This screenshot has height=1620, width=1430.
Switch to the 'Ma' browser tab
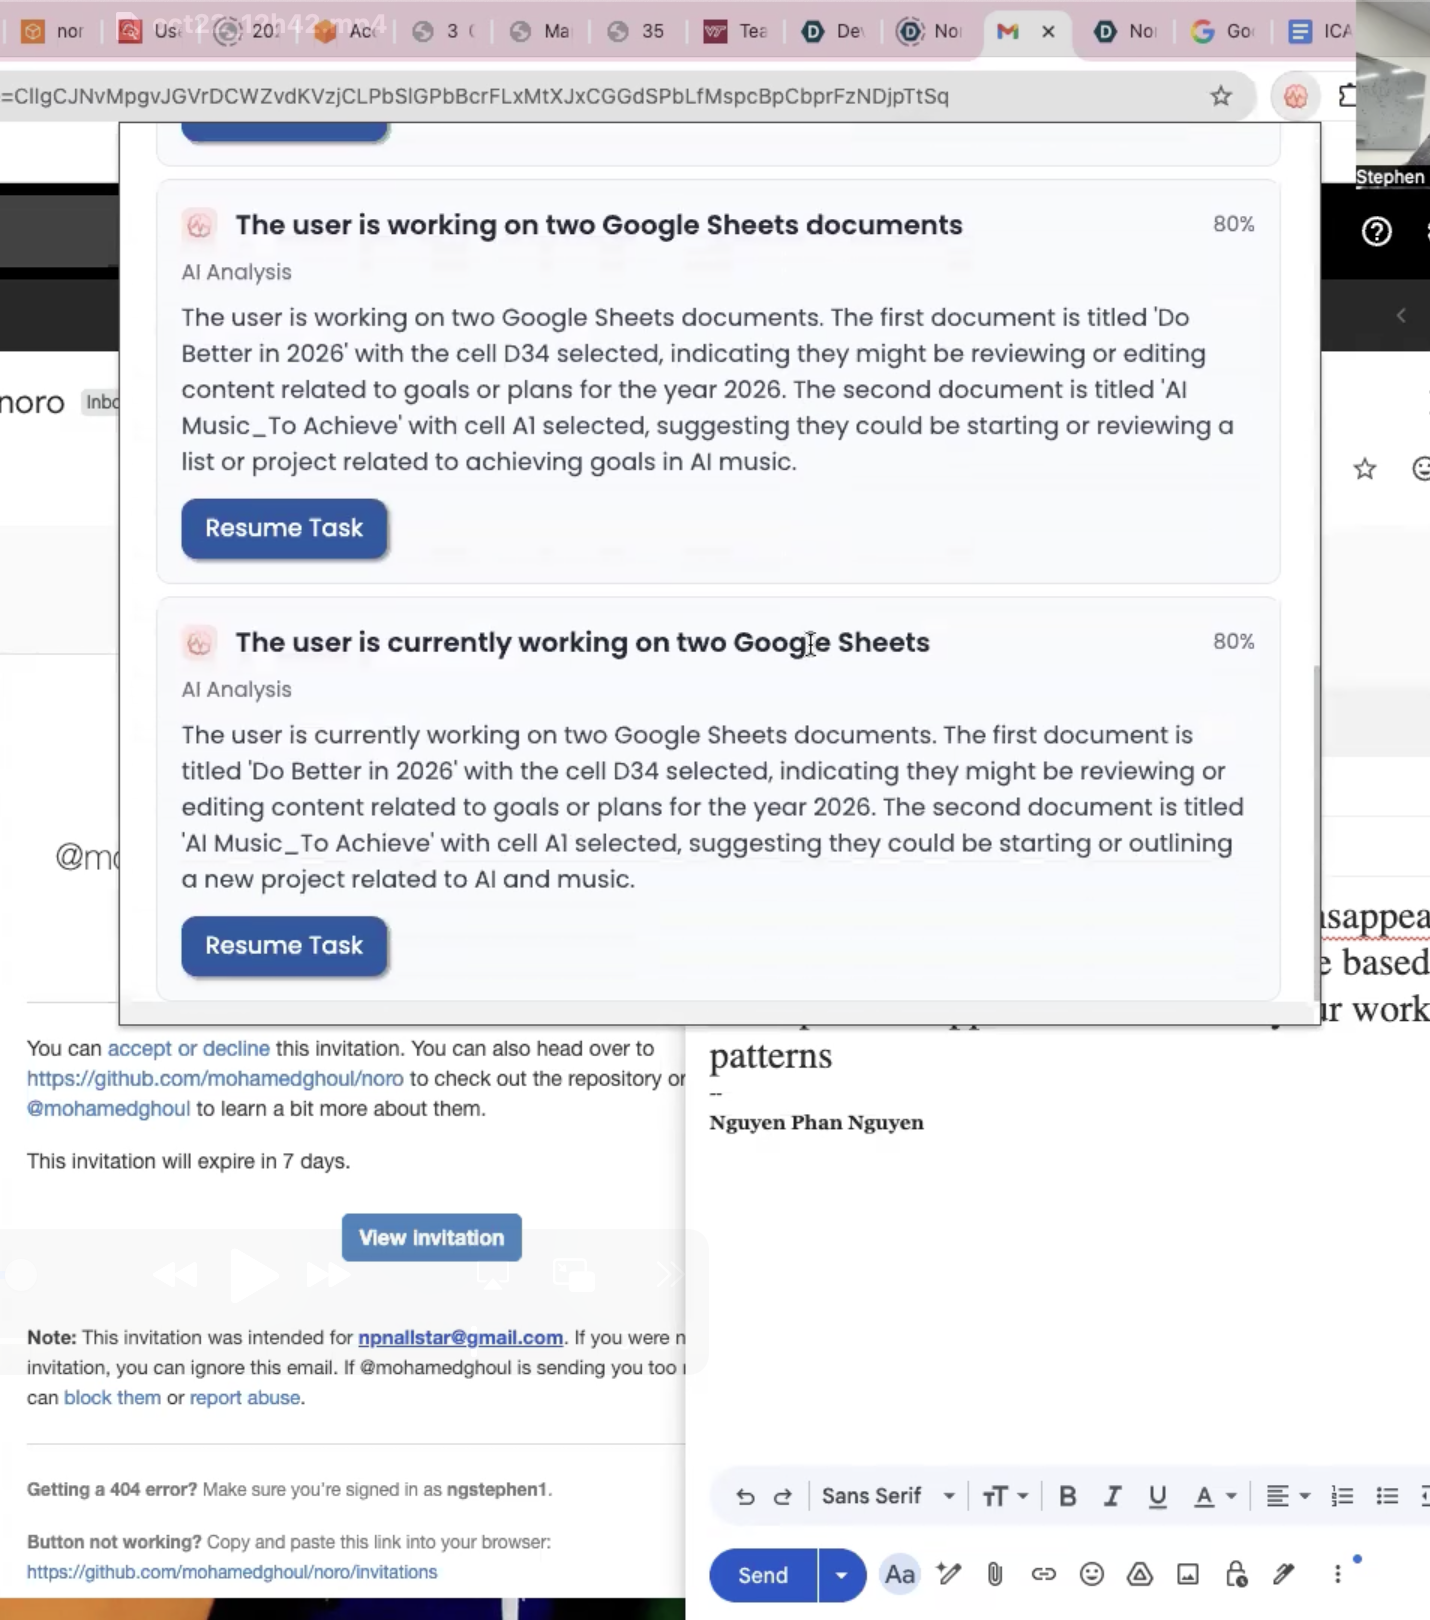(541, 31)
